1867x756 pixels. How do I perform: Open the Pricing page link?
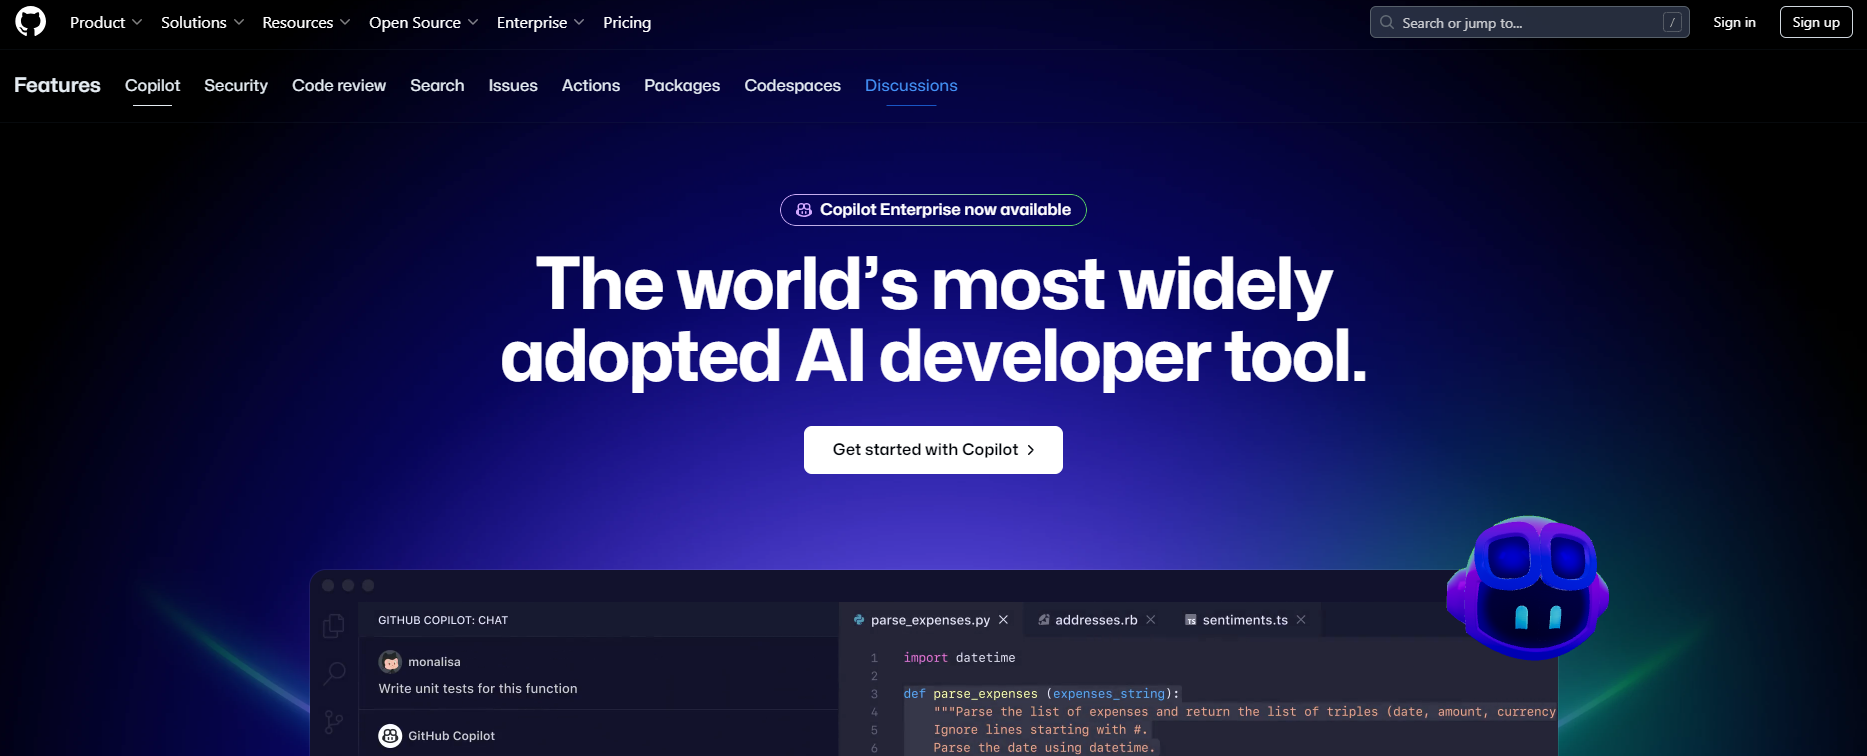point(627,22)
